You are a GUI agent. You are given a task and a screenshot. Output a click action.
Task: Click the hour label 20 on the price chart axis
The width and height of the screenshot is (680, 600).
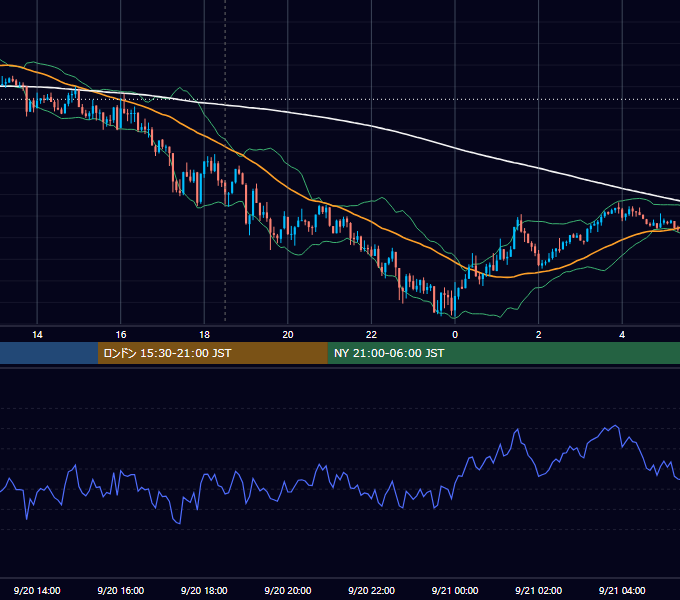point(288,335)
